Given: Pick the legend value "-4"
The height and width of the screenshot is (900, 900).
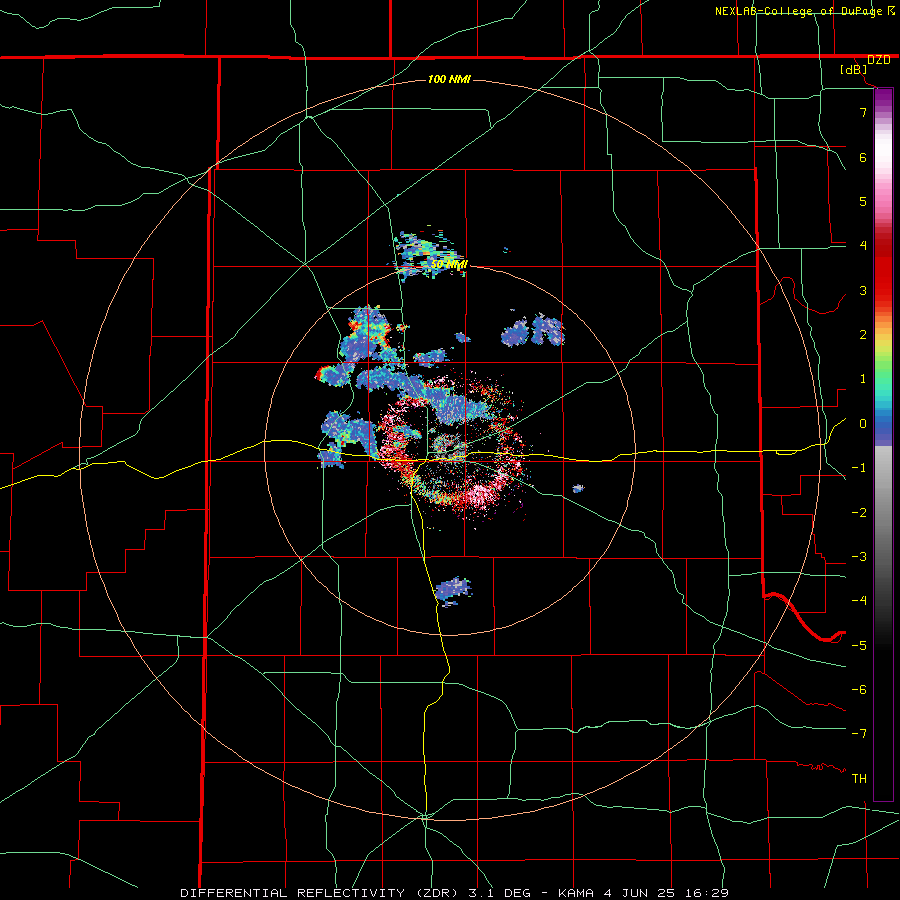Looking at the screenshot, I should [x=859, y=601].
